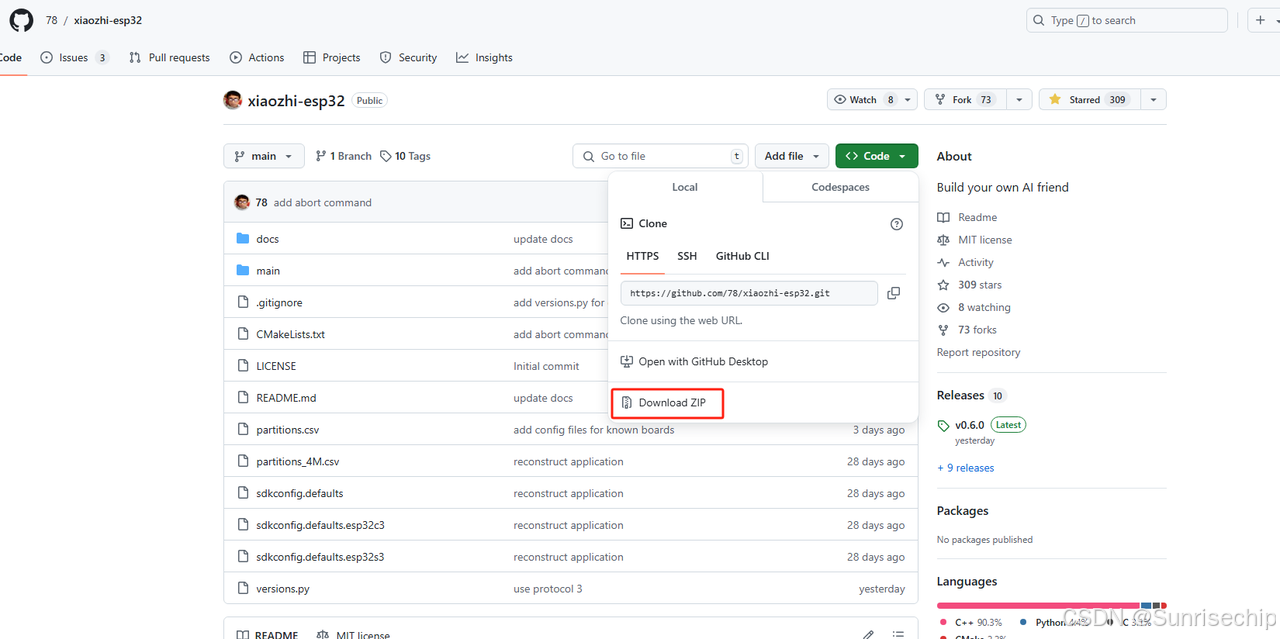Switch to the Codespaces tab
Viewport: 1280px width, 639px height.
840,187
